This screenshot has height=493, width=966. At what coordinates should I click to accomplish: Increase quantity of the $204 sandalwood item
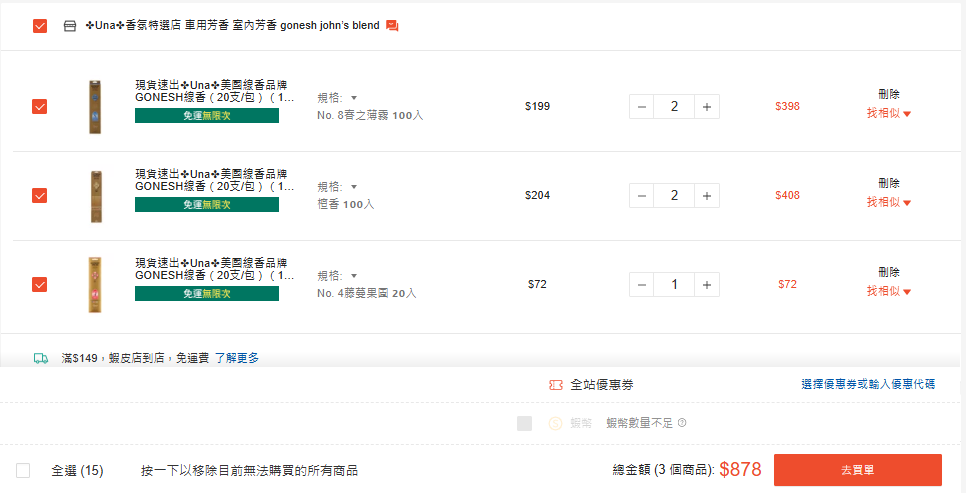706,195
